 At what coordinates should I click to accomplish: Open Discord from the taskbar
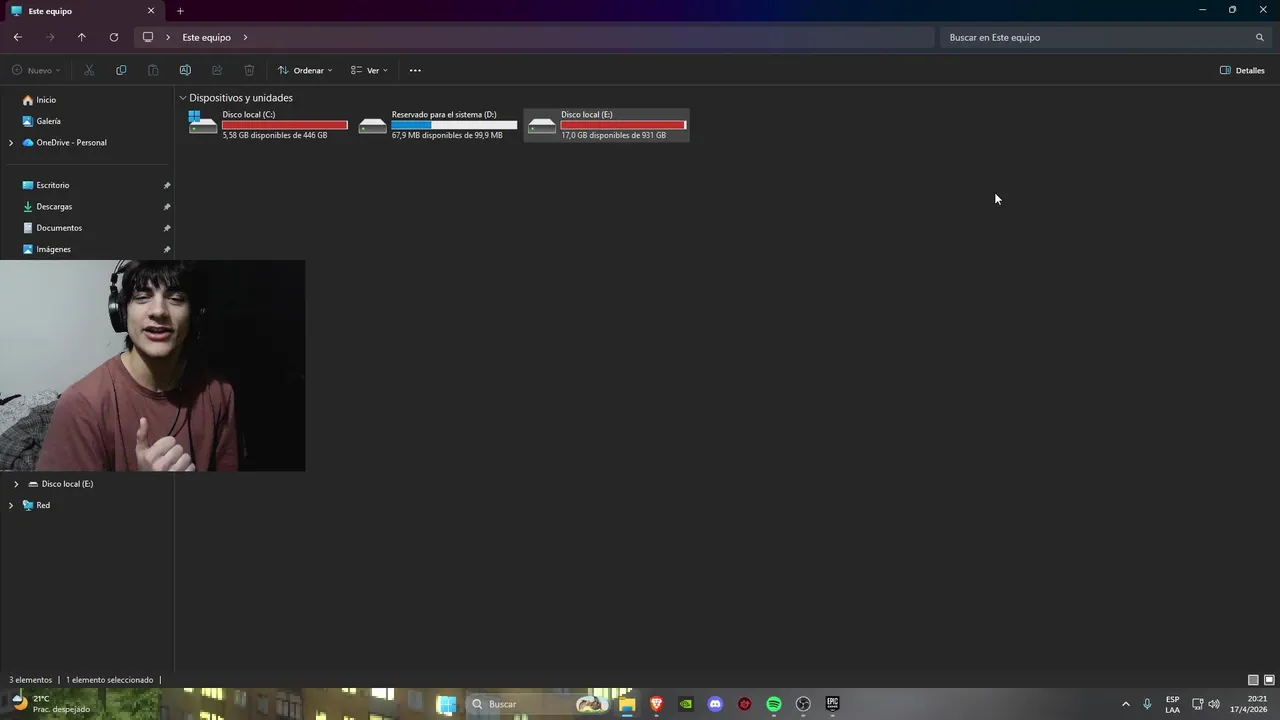tap(715, 704)
